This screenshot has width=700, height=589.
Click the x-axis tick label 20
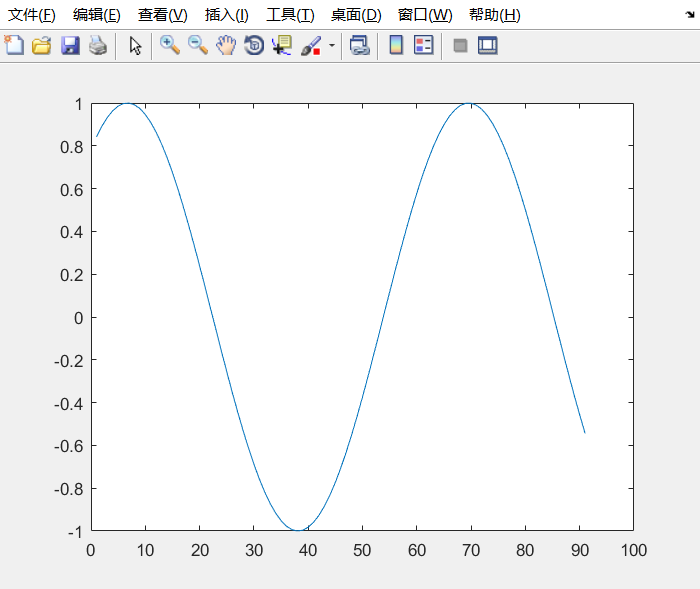pyautogui.click(x=200, y=550)
